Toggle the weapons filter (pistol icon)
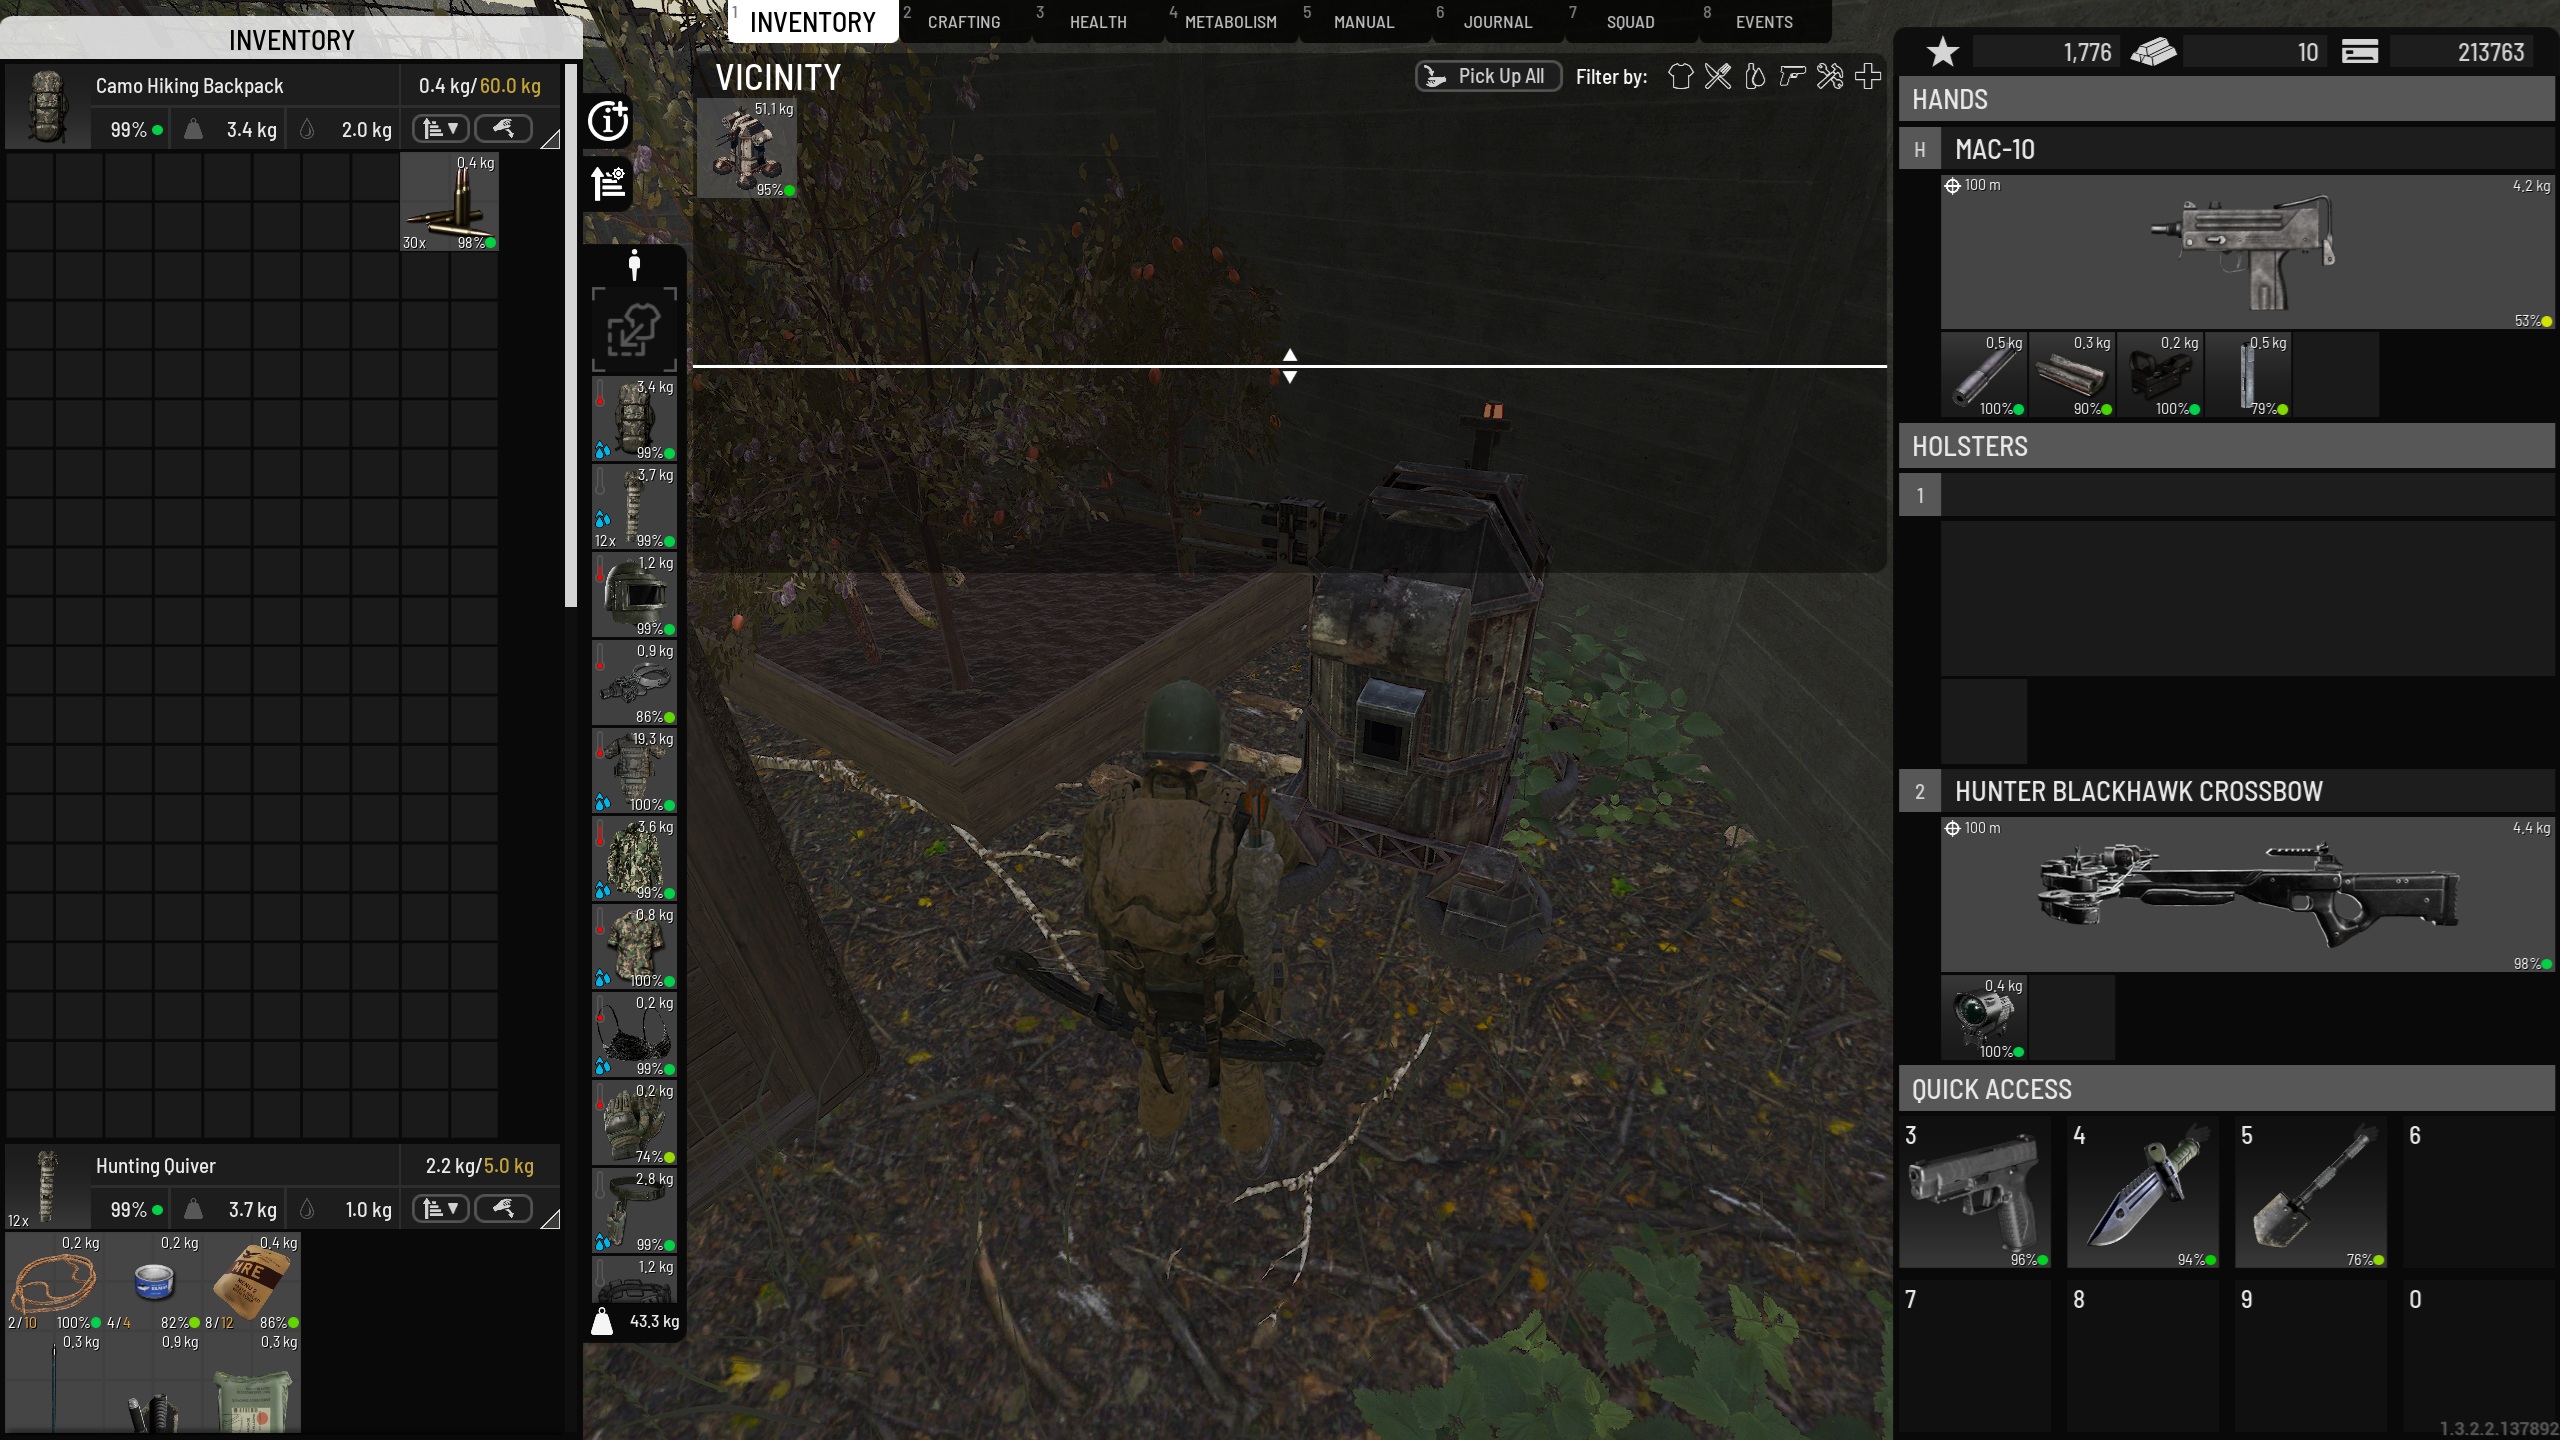This screenshot has width=2560, height=1440. (x=1792, y=76)
